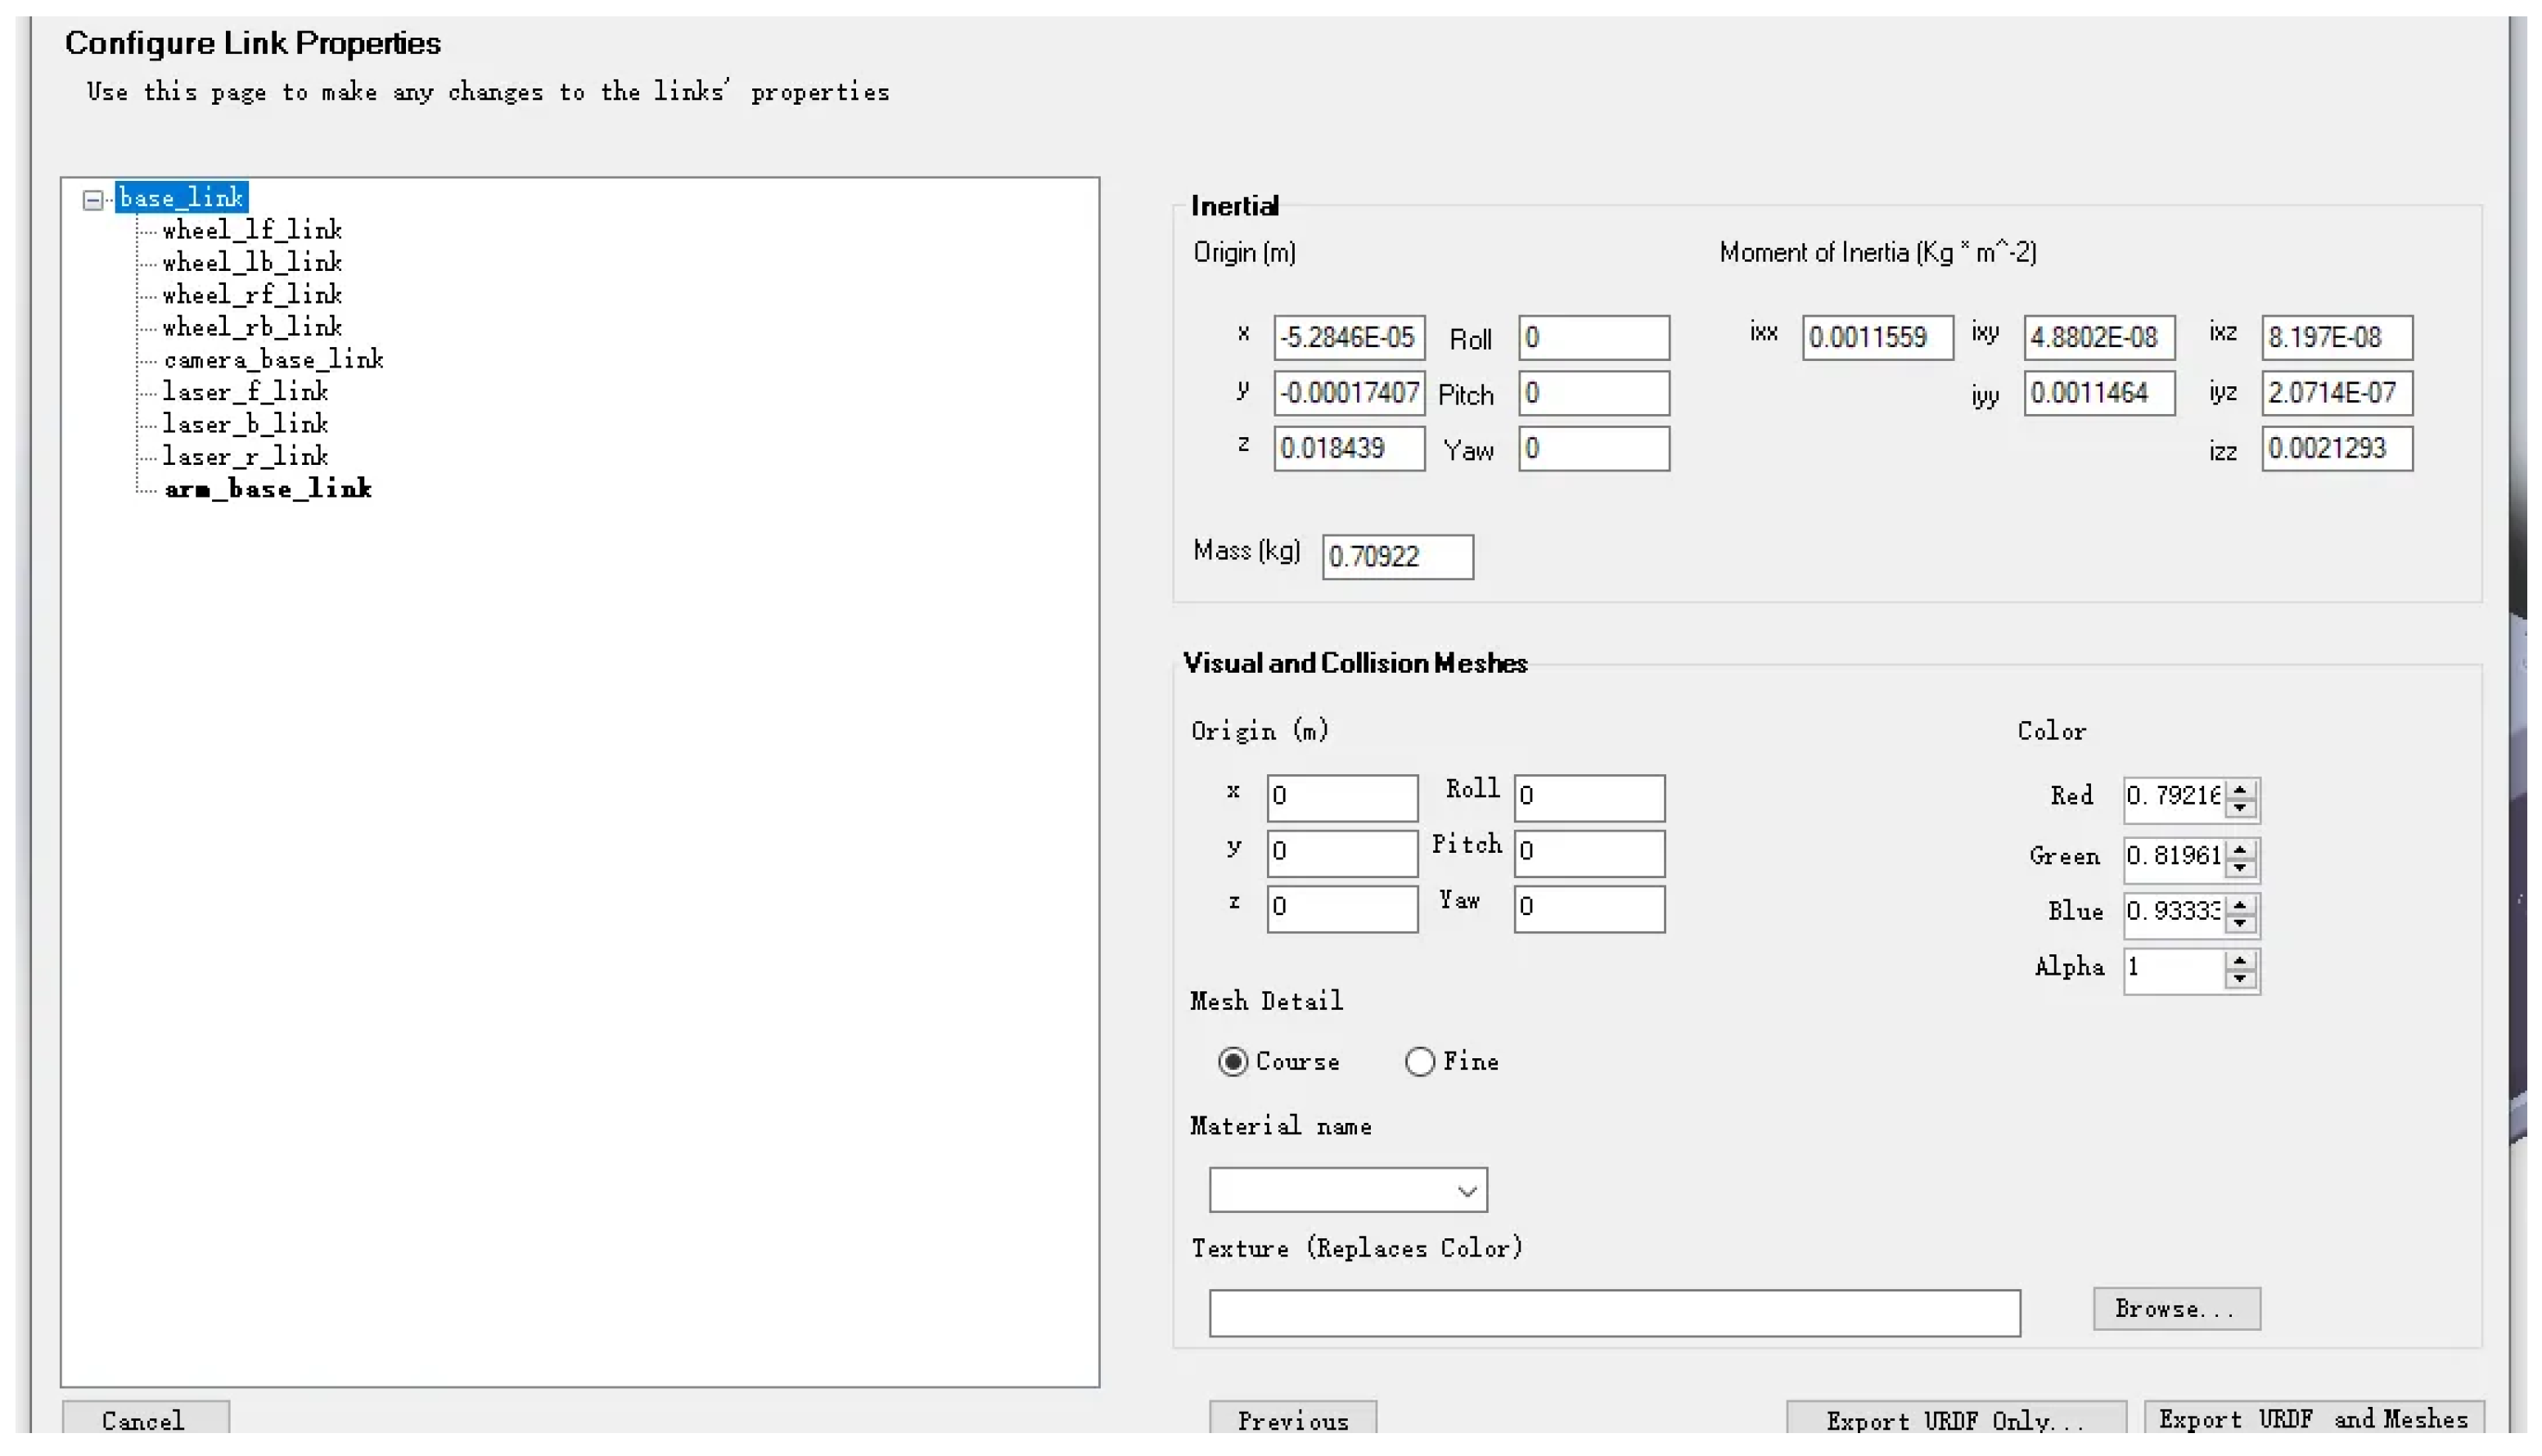Edit the ixz moment of inertia field

coord(2338,338)
